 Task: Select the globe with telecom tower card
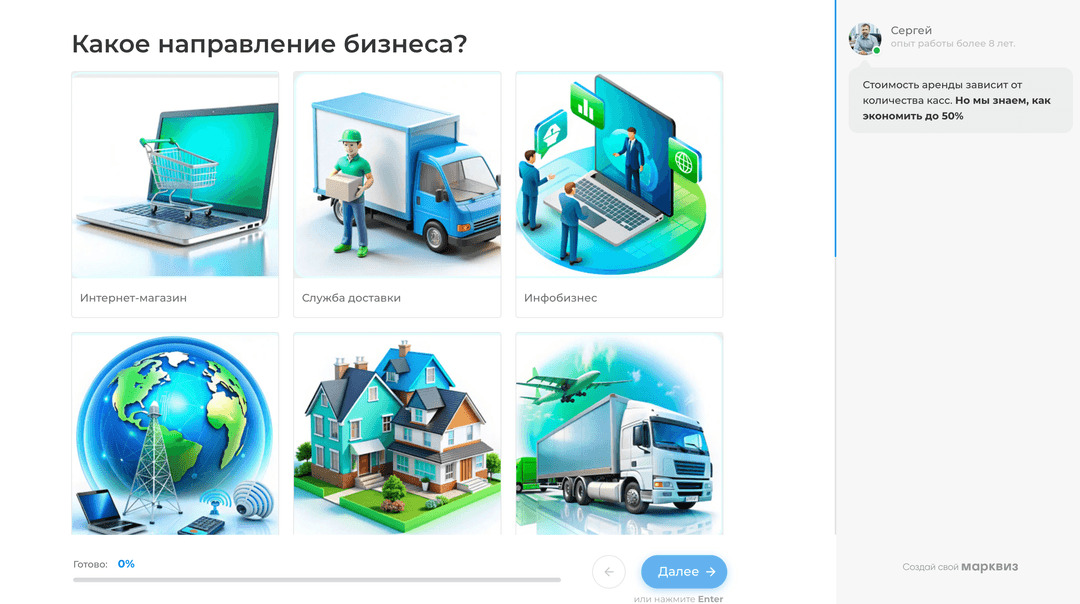tap(175, 435)
